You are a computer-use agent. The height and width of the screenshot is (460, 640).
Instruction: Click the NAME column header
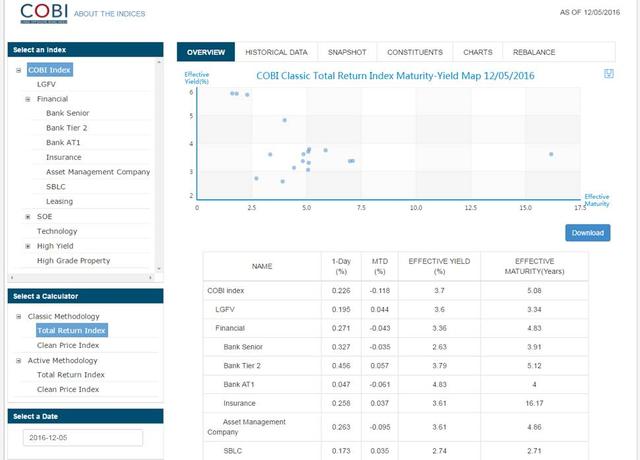262,266
